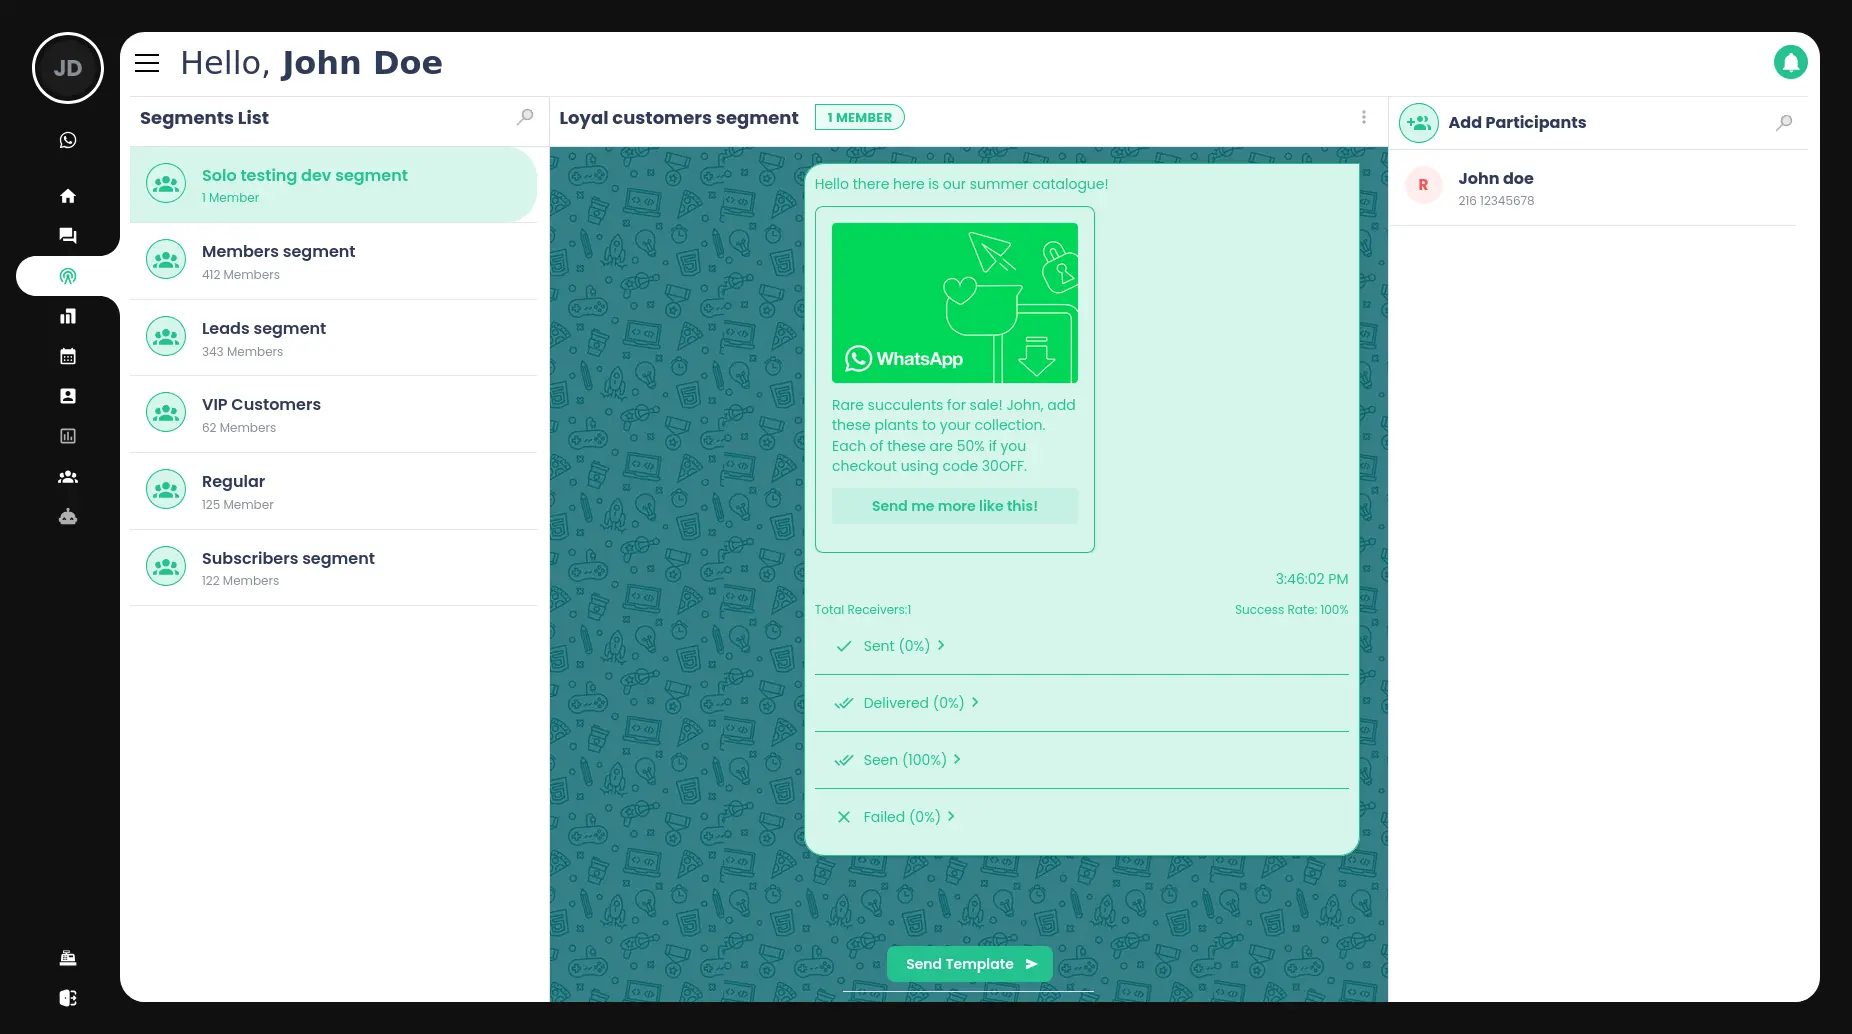1852x1034 pixels.
Task: Click the Send me more like this button
Action: click(954, 506)
